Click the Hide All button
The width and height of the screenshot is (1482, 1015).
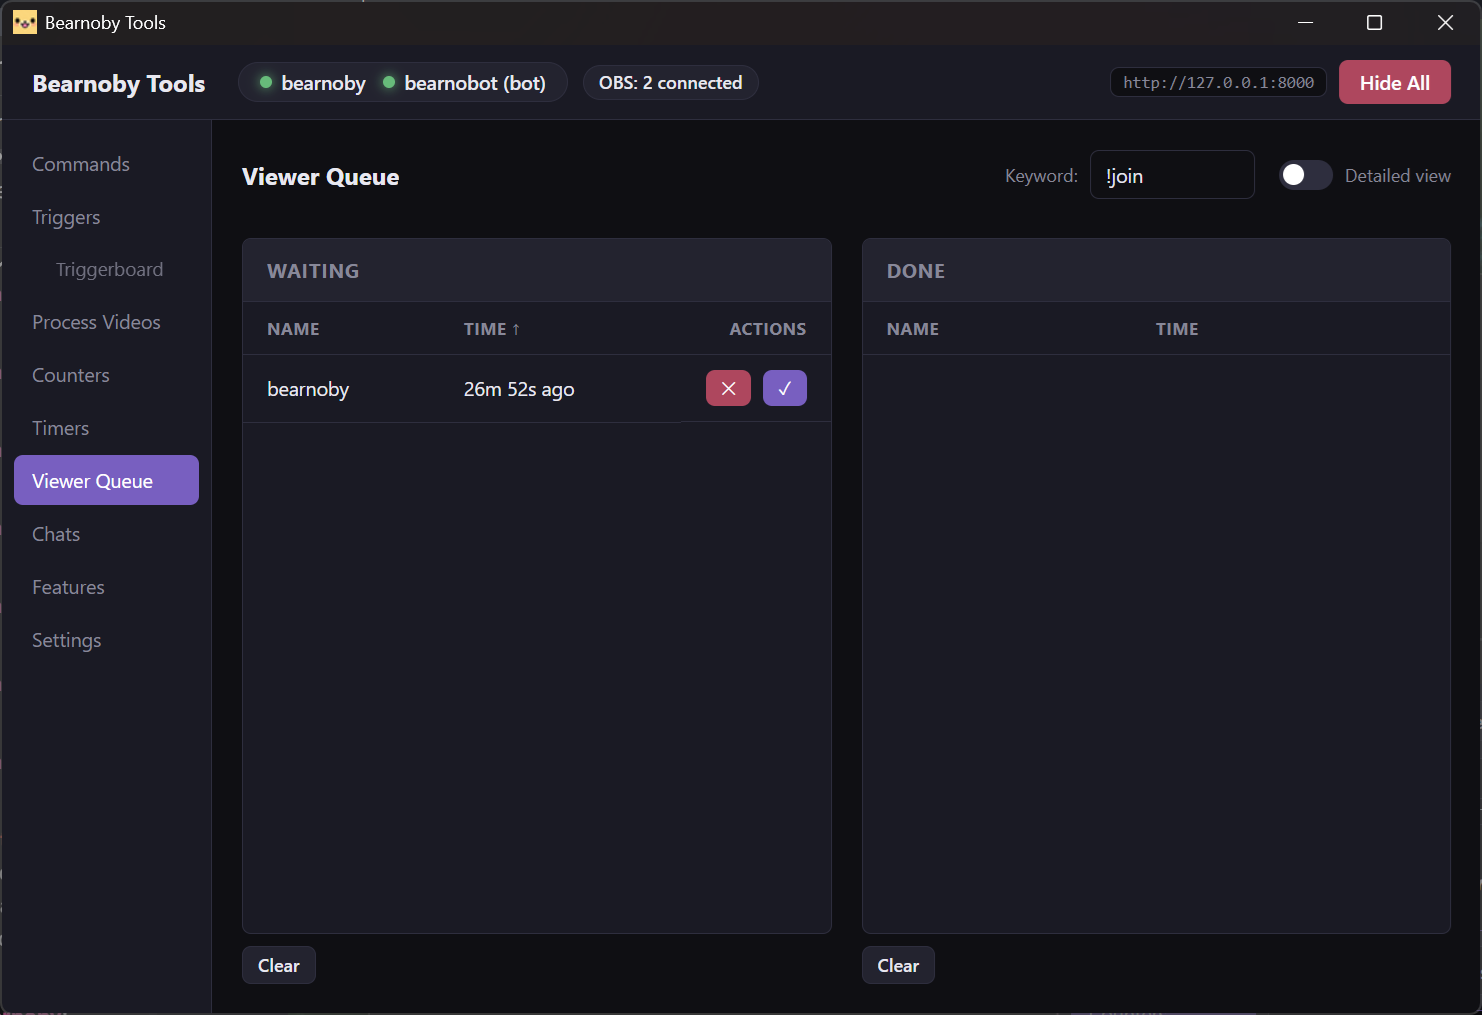[x=1394, y=82]
